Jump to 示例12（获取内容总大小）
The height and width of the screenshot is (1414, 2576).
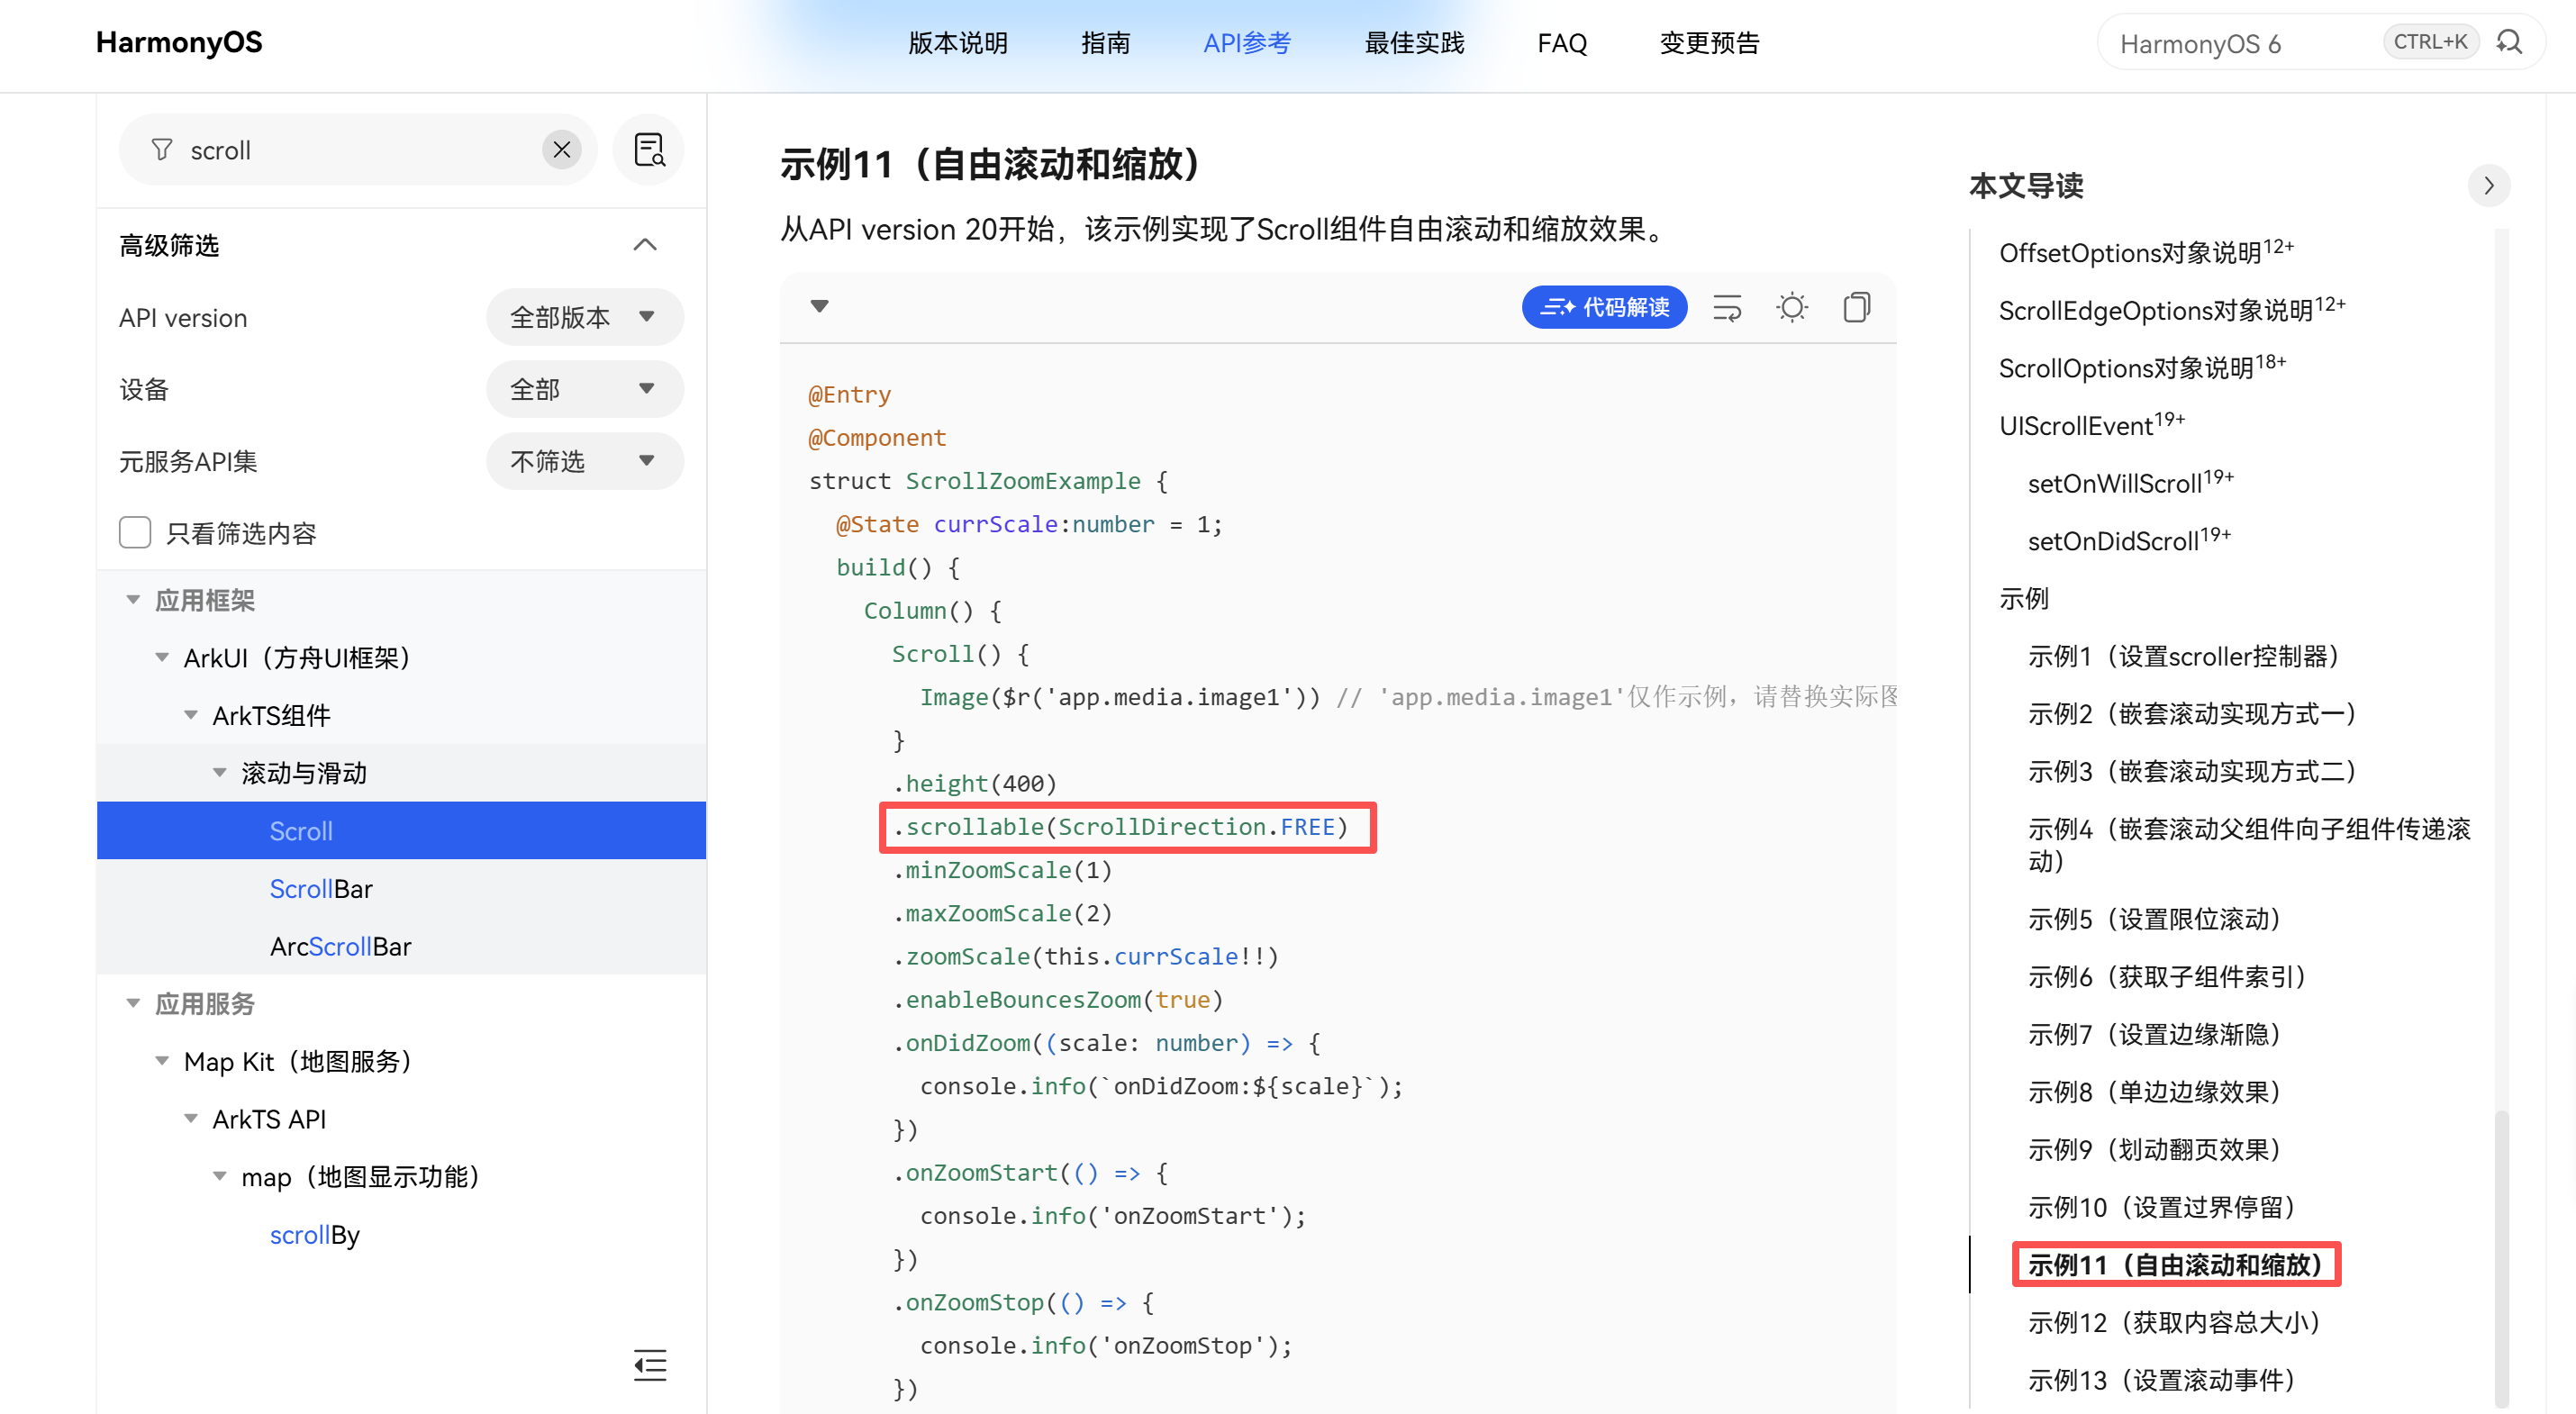[2175, 1322]
